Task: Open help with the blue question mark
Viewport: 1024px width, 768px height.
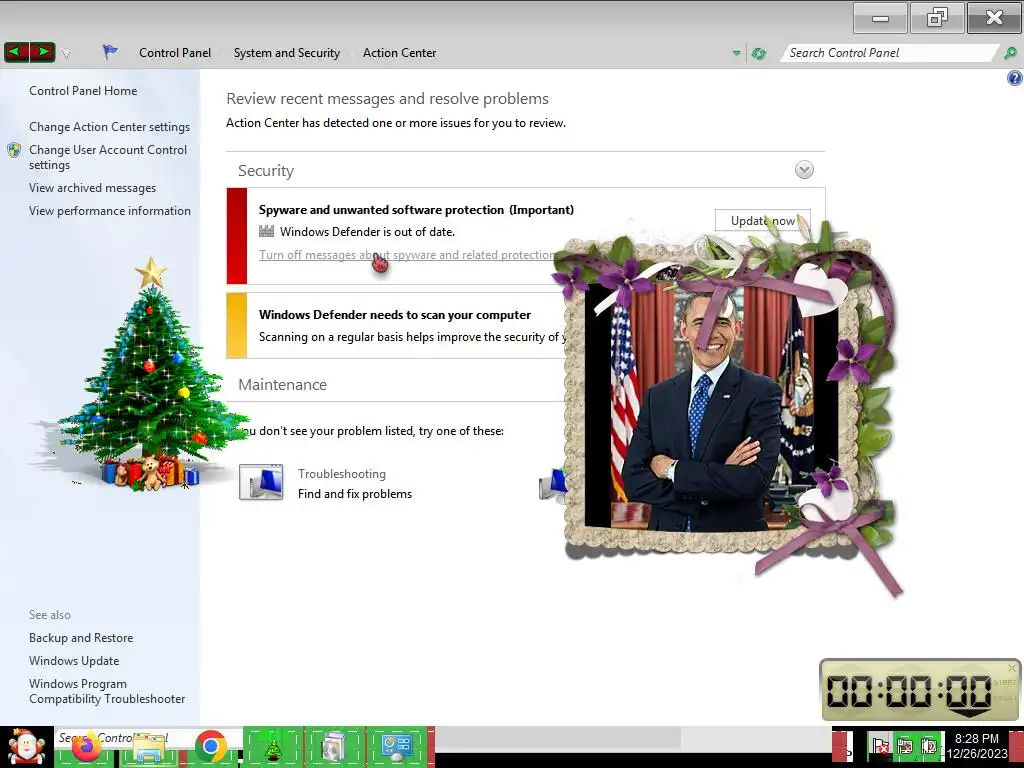Action: pyautogui.click(x=1014, y=78)
